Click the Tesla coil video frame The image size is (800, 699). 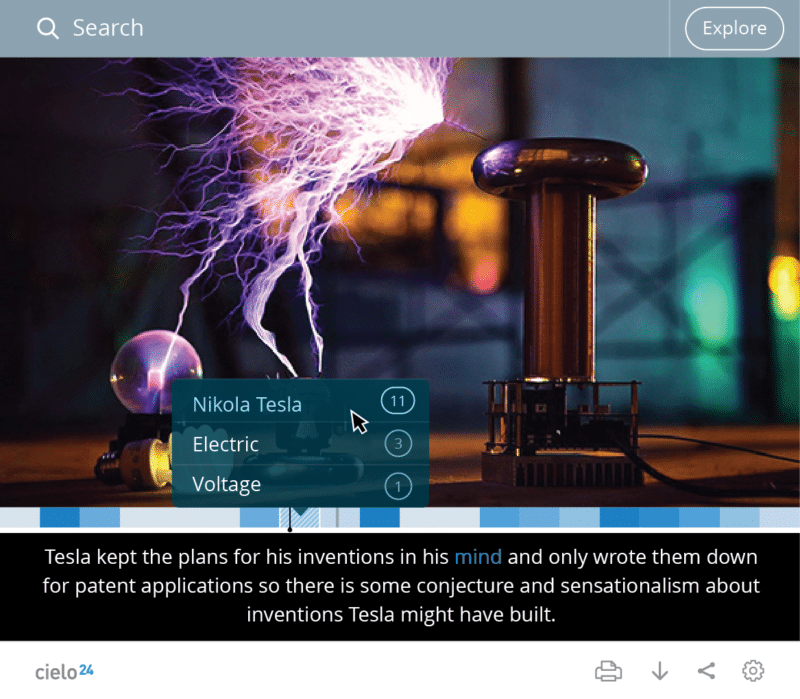tap(400, 282)
